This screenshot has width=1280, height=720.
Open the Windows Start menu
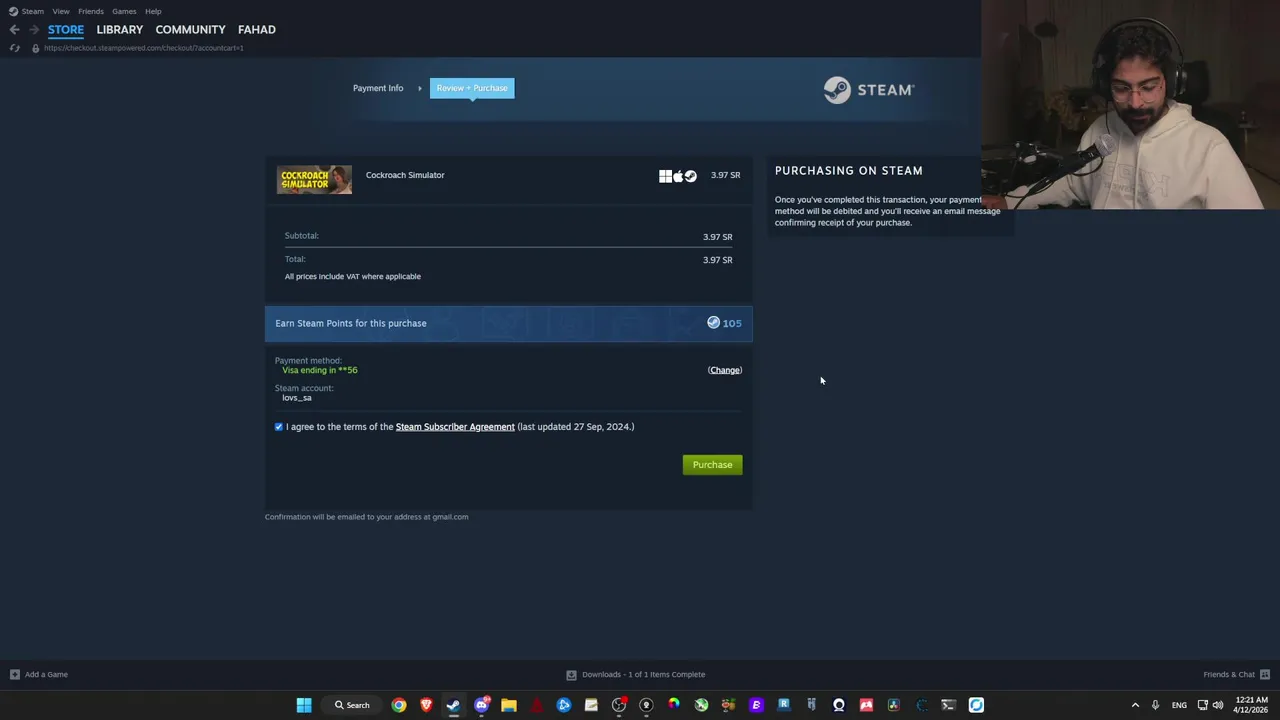click(304, 705)
